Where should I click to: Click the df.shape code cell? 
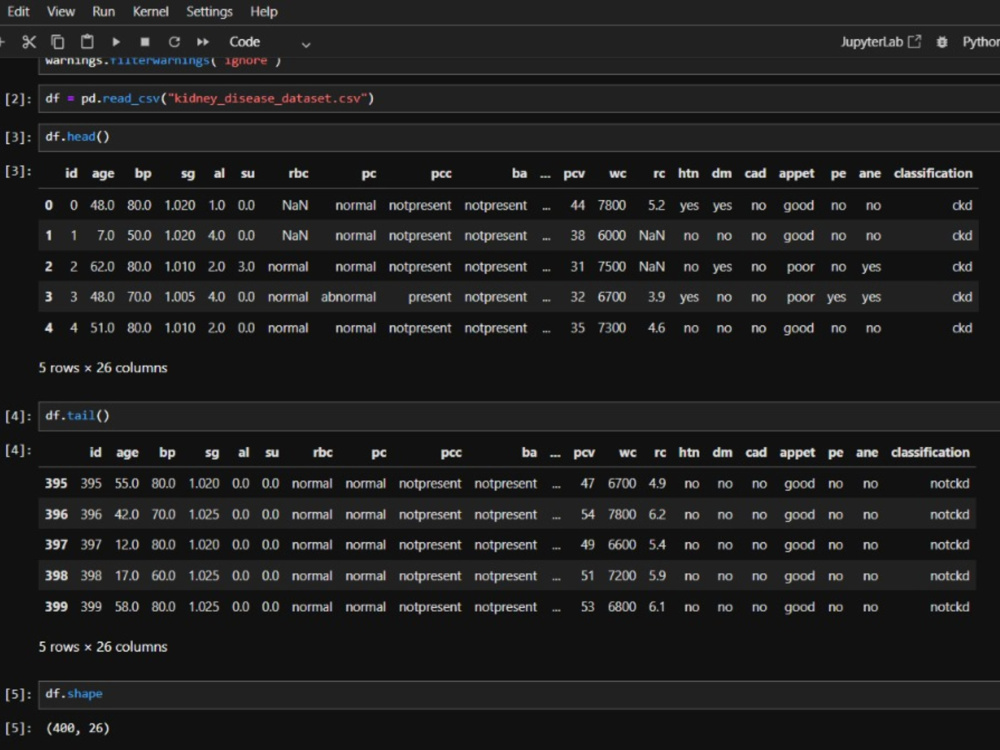(x=519, y=694)
